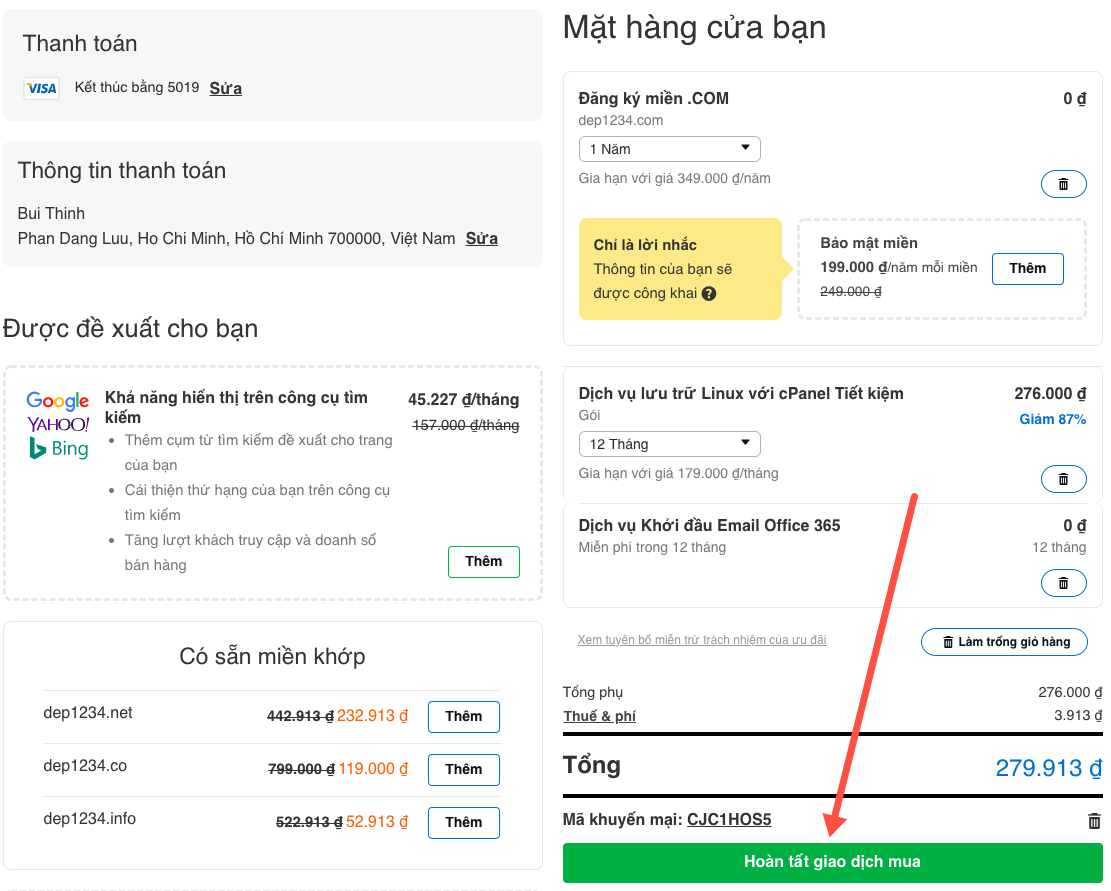Click the 3.913 ₫ tax amount
1111x891 pixels.
(1078, 715)
